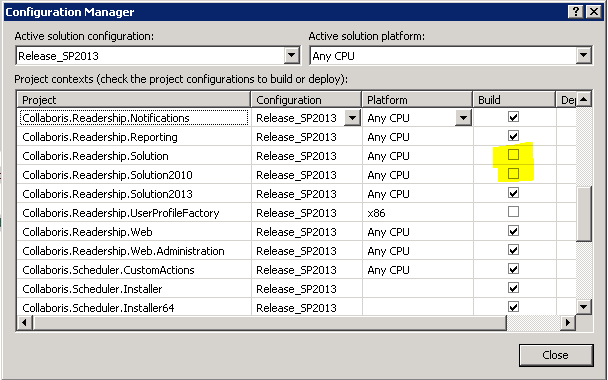This screenshot has height=380, width=608.
Task: Click Configuration cell for Collaboris.Readership.Web.Administration
Action: pyautogui.click(x=307, y=251)
